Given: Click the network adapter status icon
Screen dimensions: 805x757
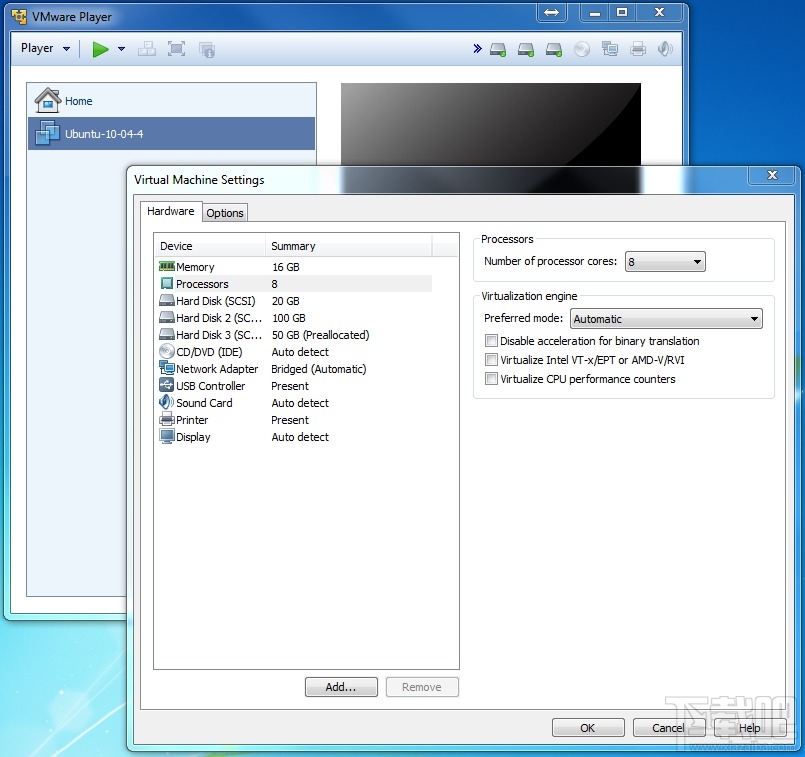Looking at the screenshot, I should click(610, 48).
